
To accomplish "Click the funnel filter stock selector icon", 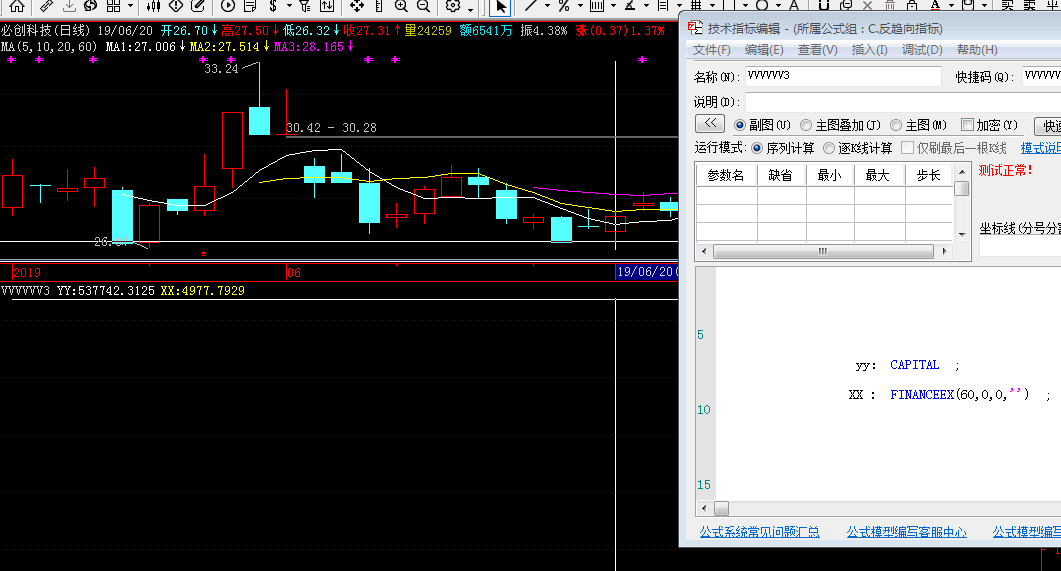I will click(305, 6).
